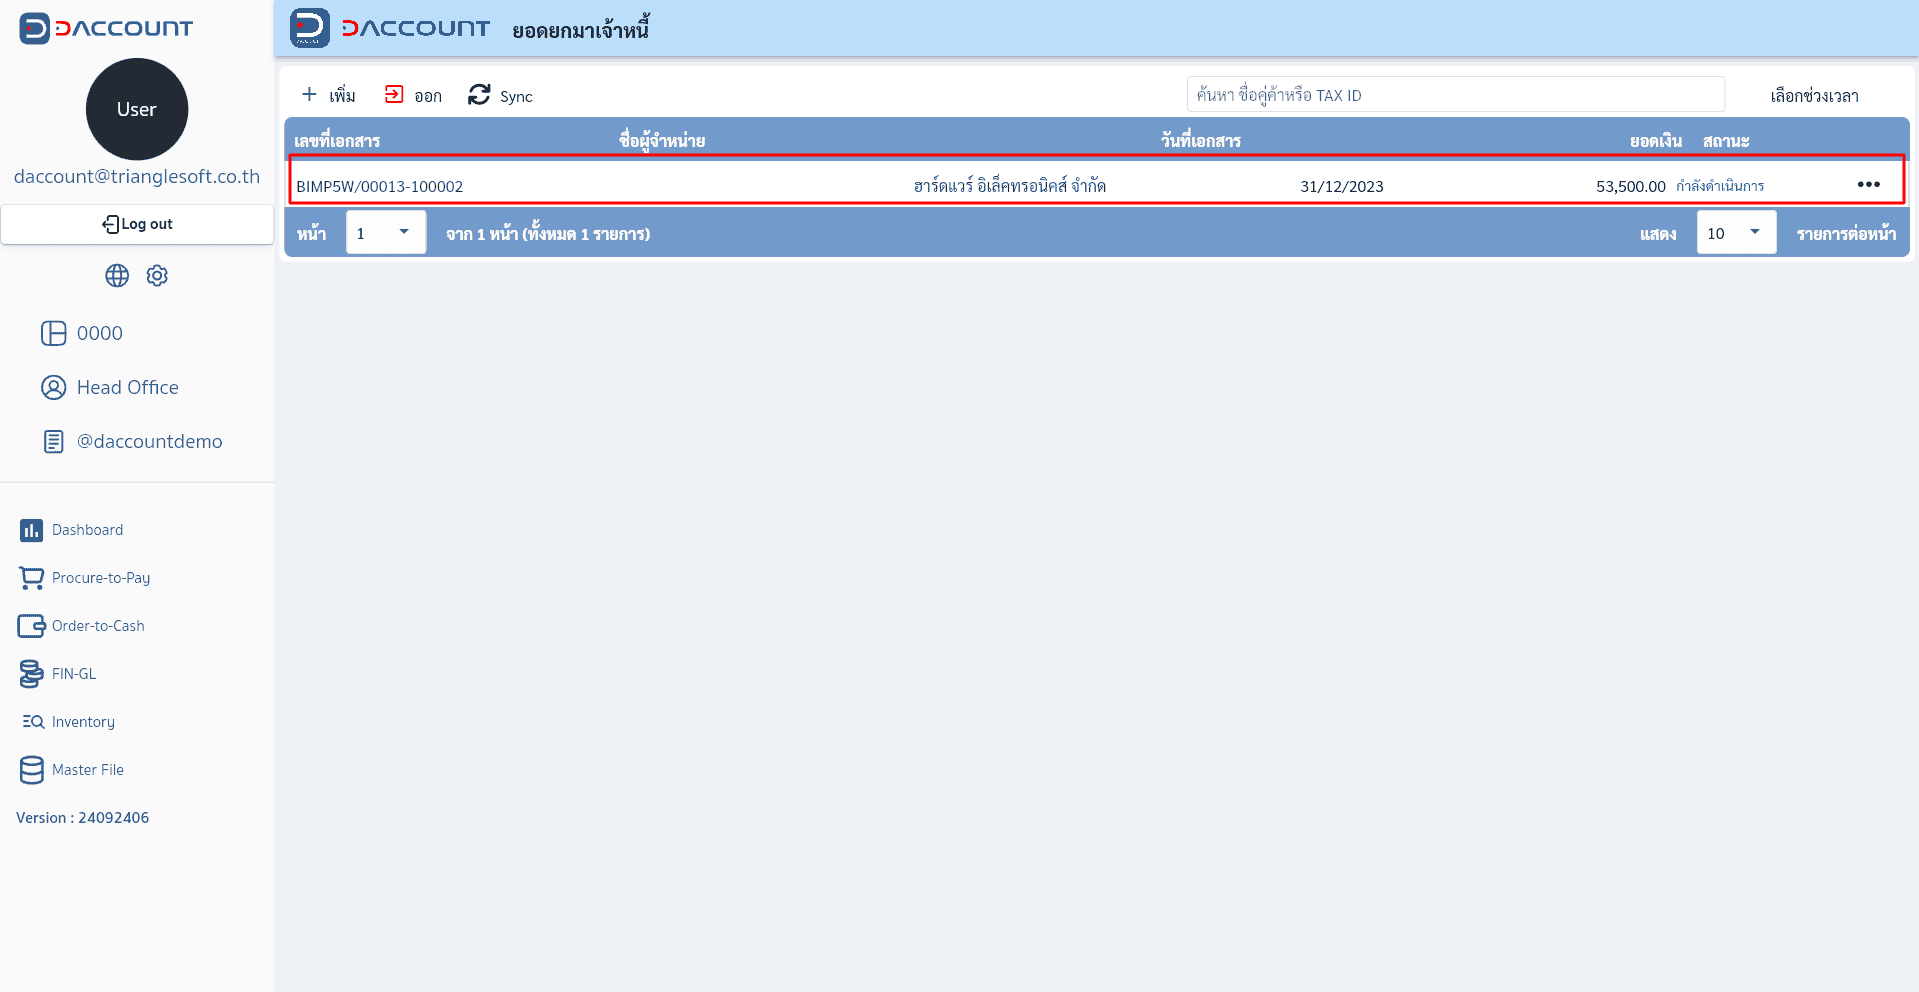Click the Inventory search icon
1919x992 pixels.
click(x=33, y=722)
